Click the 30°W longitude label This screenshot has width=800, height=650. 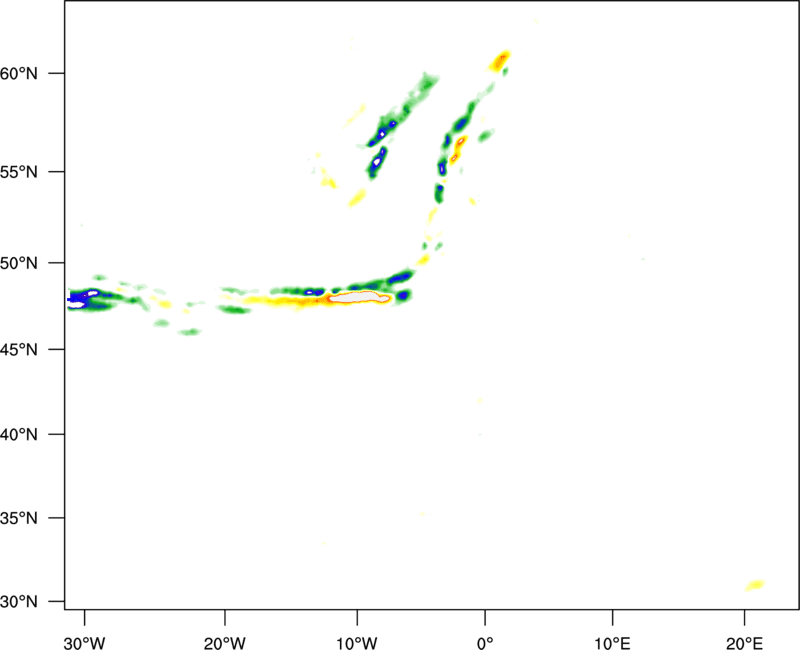coord(85,643)
